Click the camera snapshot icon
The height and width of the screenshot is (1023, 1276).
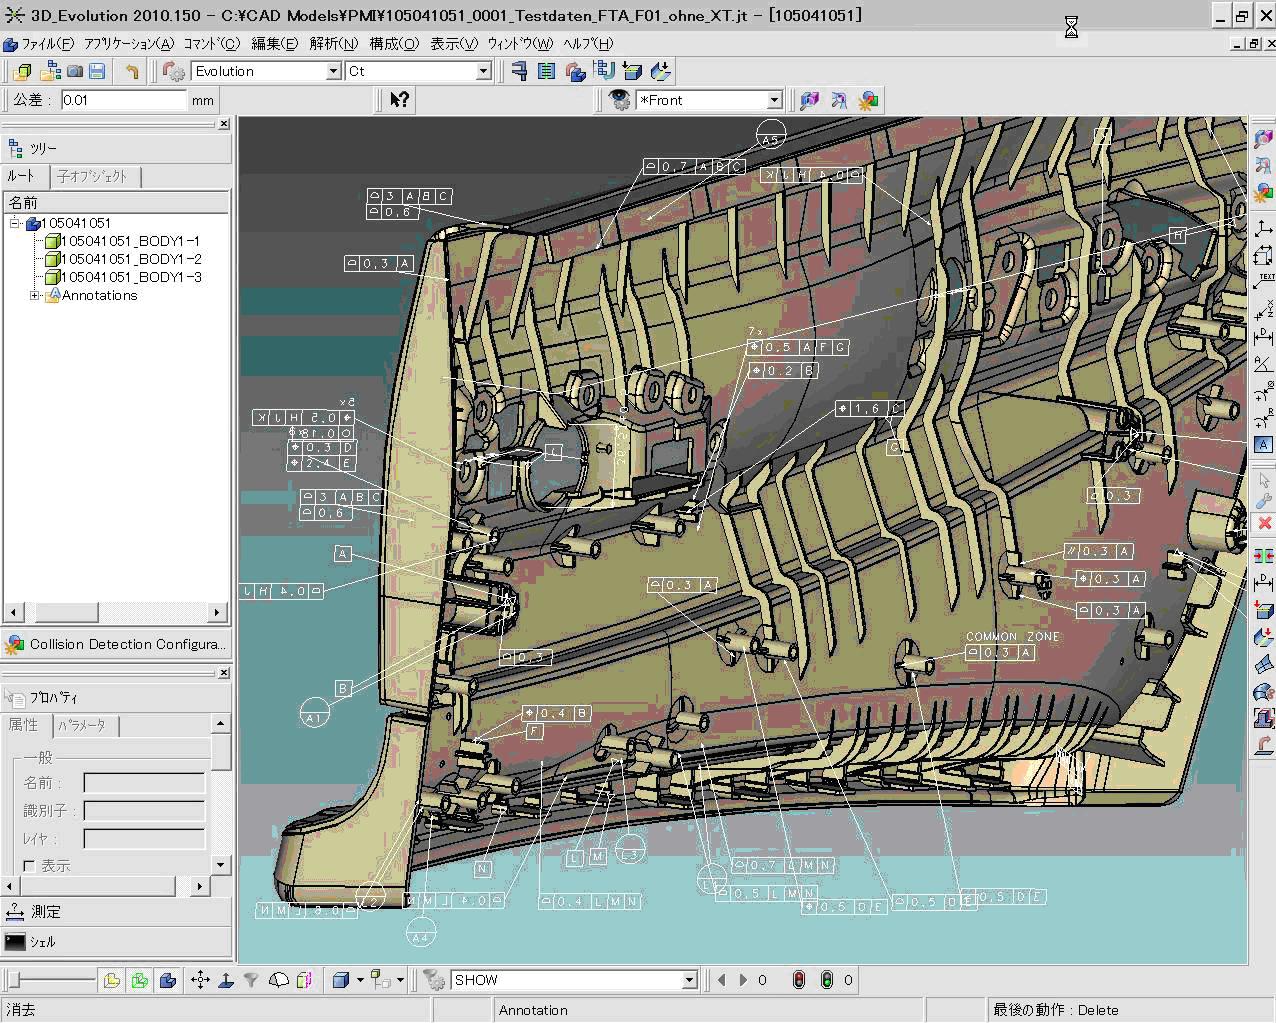coord(74,71)
